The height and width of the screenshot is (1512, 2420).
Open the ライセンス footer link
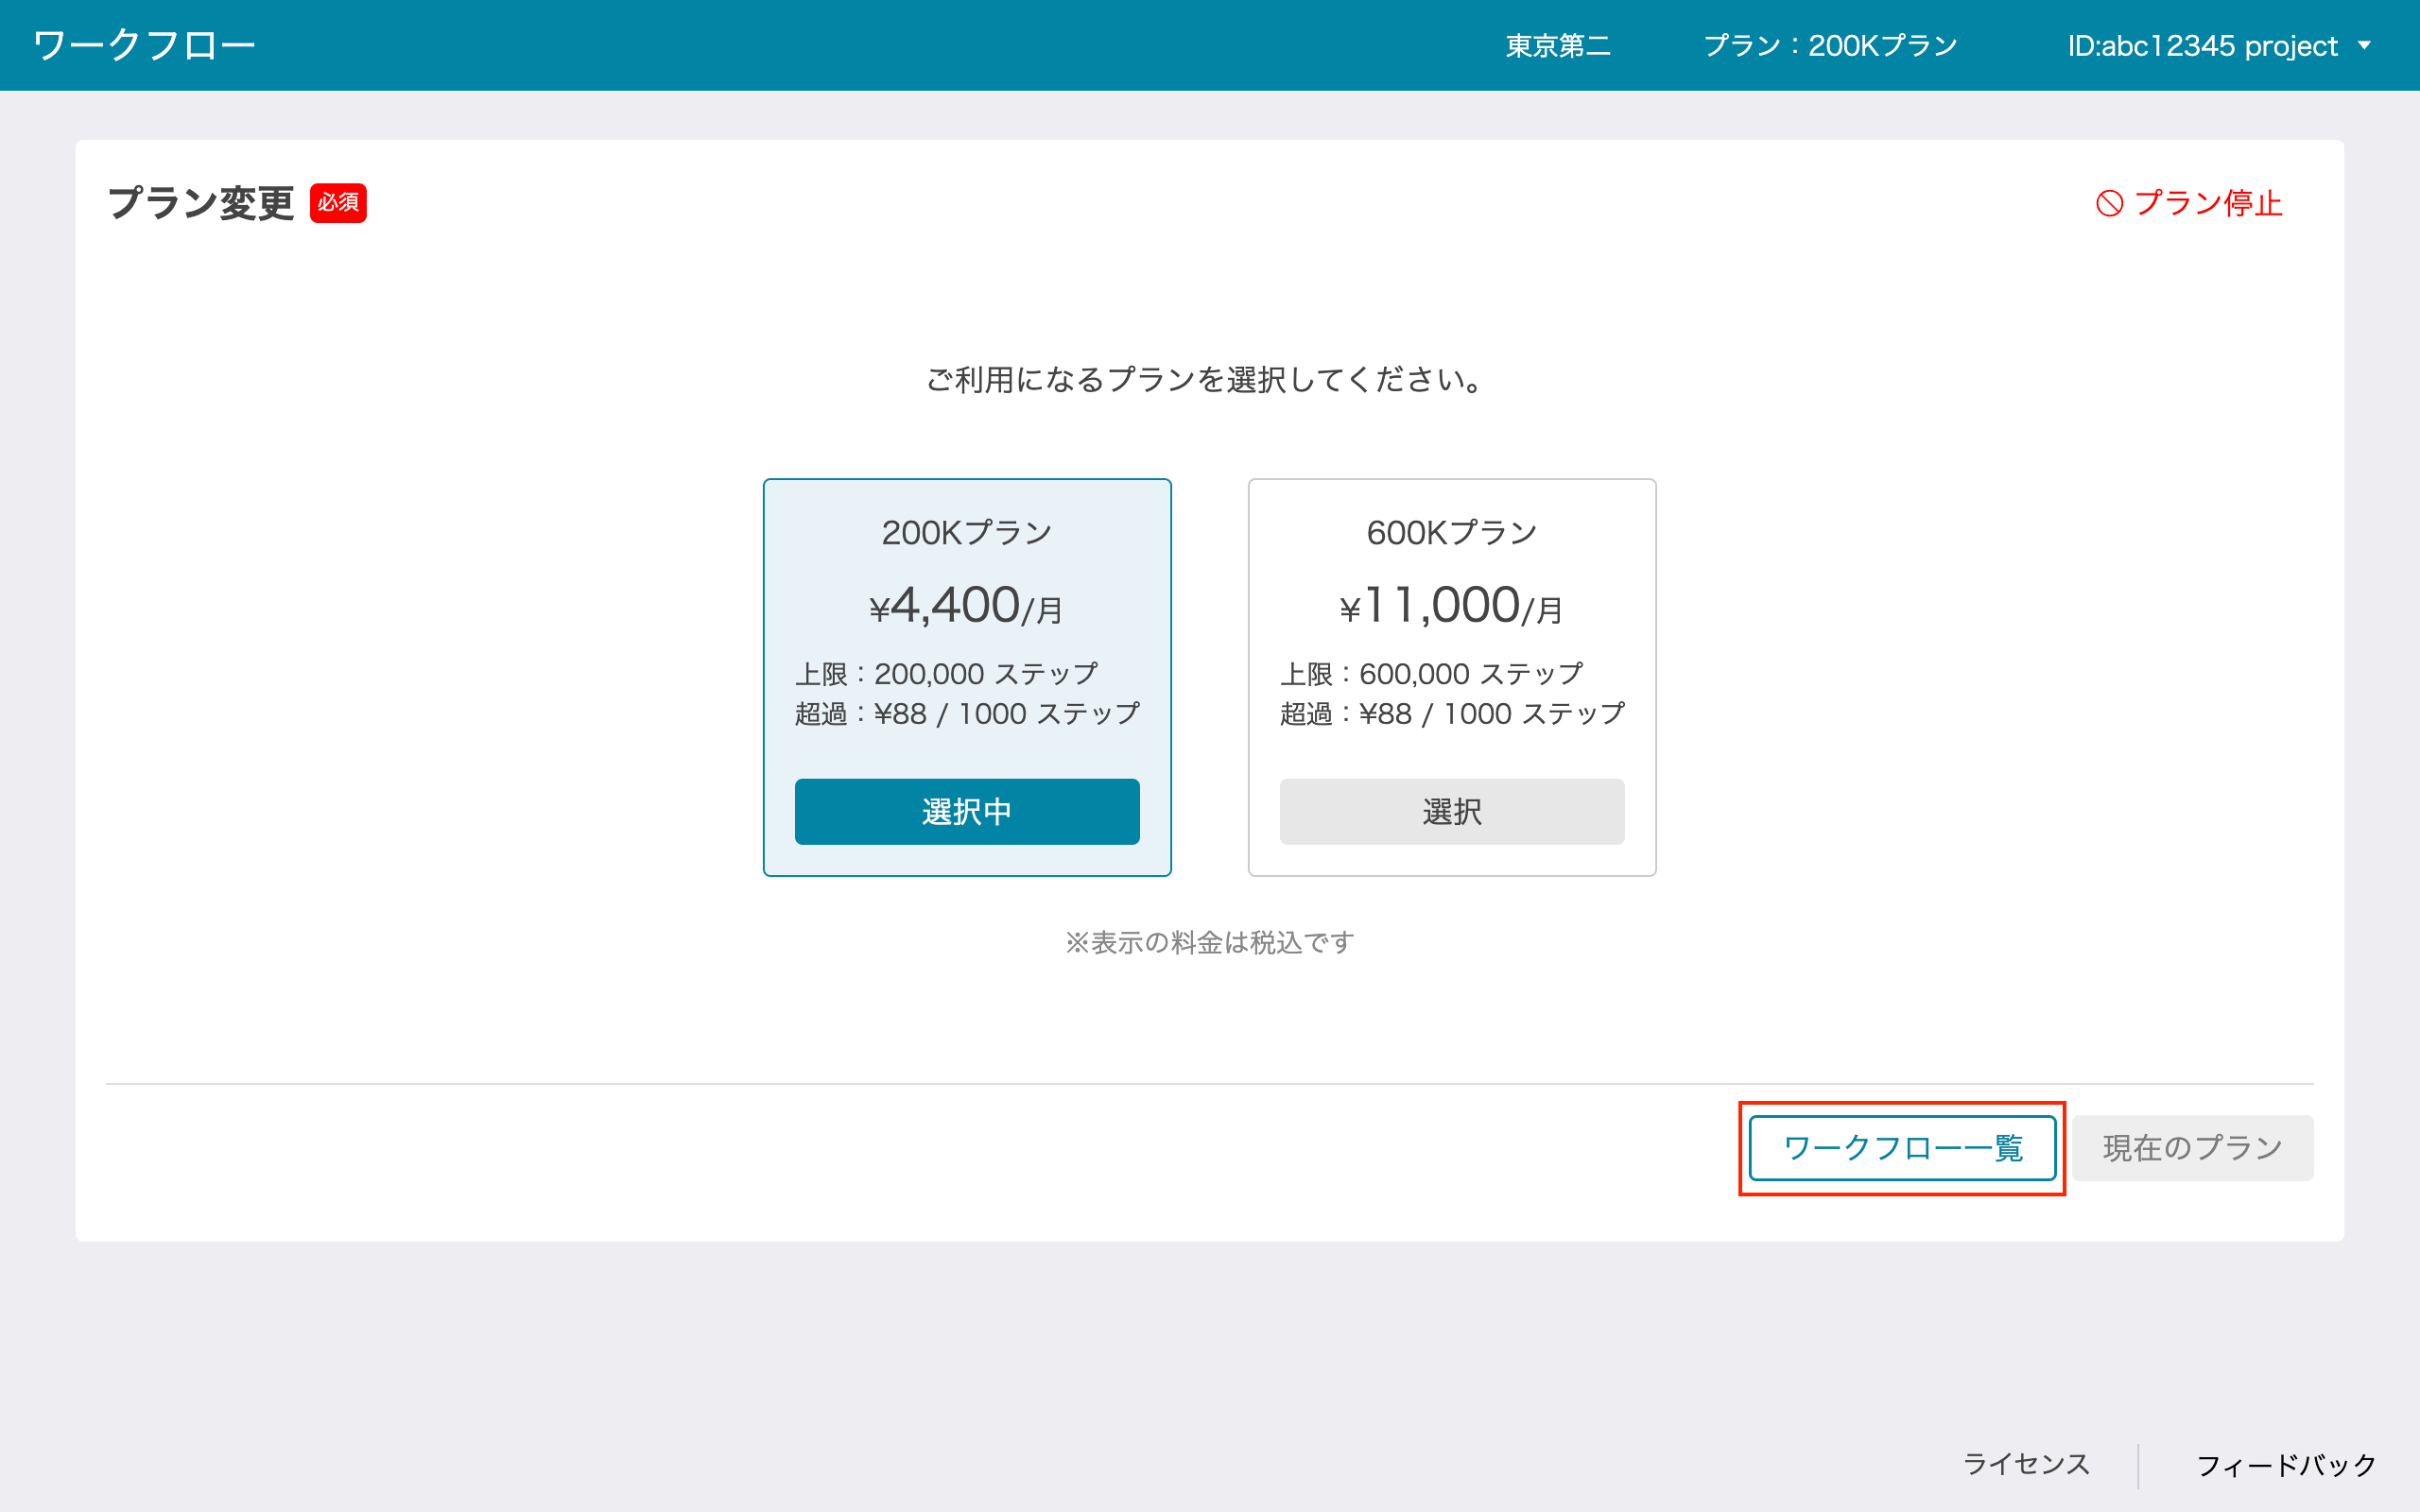tap(2026, 1464)
